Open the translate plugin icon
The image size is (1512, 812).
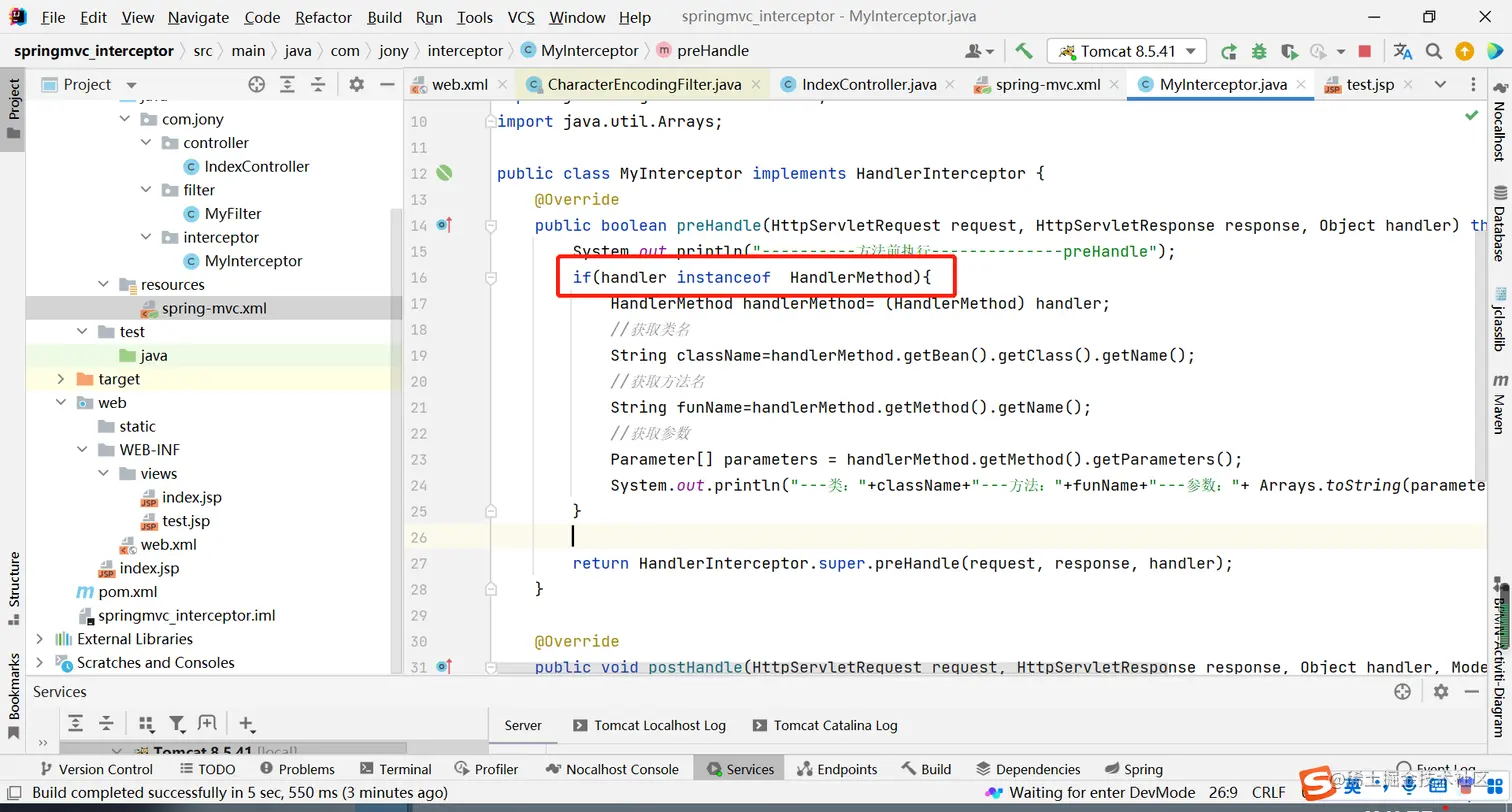[1403, 51]
